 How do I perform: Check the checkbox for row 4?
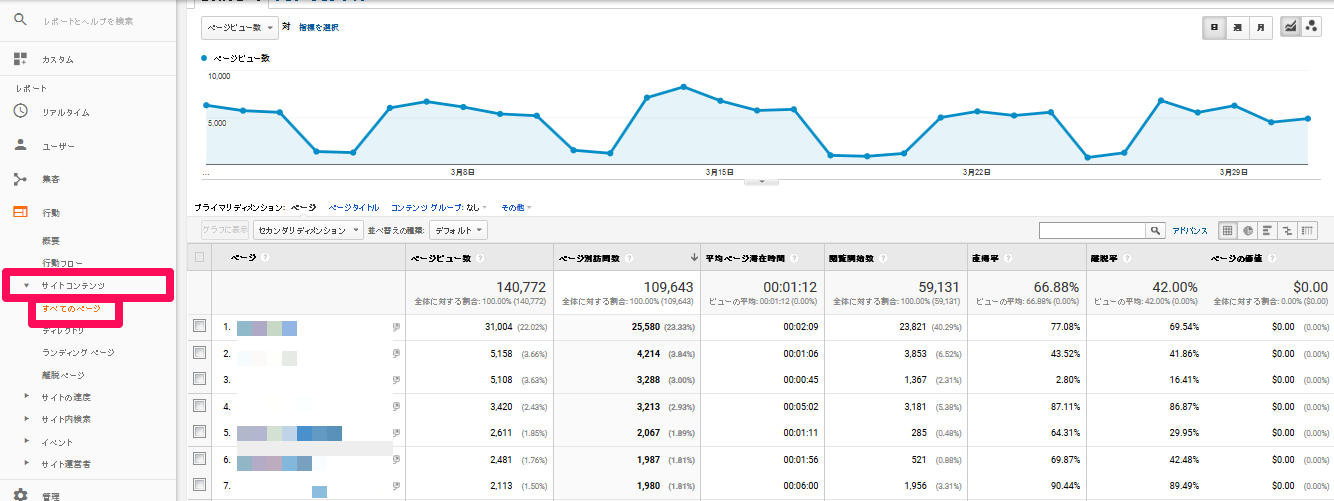point(200,406)
